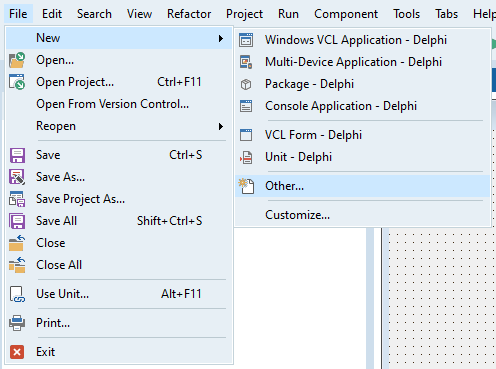Screen dimensions: 496x369
Task: Click the Package box icon
Action: [x=246, y=84]
